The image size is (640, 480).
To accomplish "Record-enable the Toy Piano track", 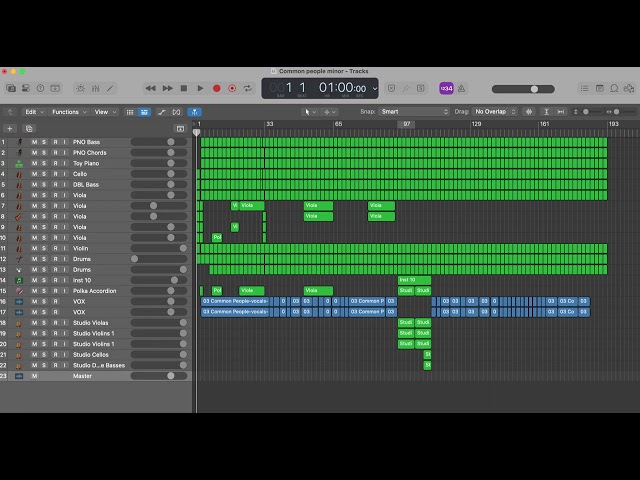I will (56, 163).
